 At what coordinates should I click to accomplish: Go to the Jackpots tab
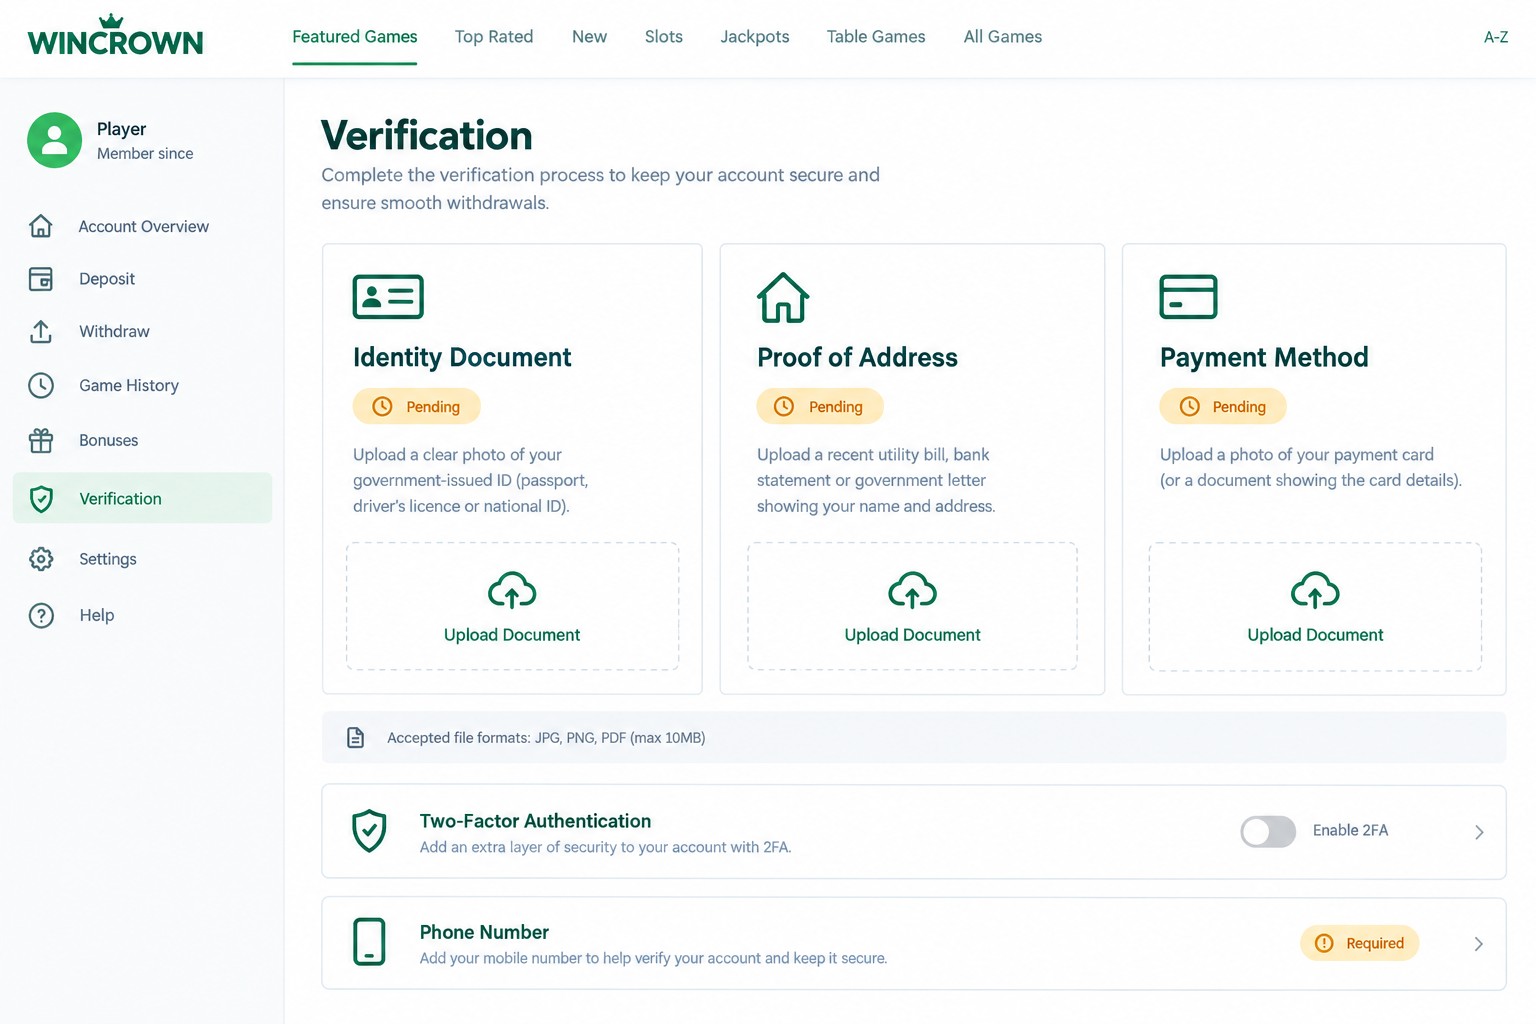click(755, 37)
